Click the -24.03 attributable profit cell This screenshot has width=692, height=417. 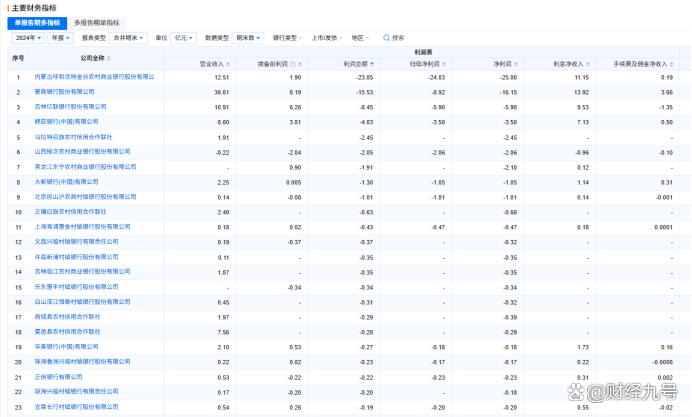click(x=436, y=78)
